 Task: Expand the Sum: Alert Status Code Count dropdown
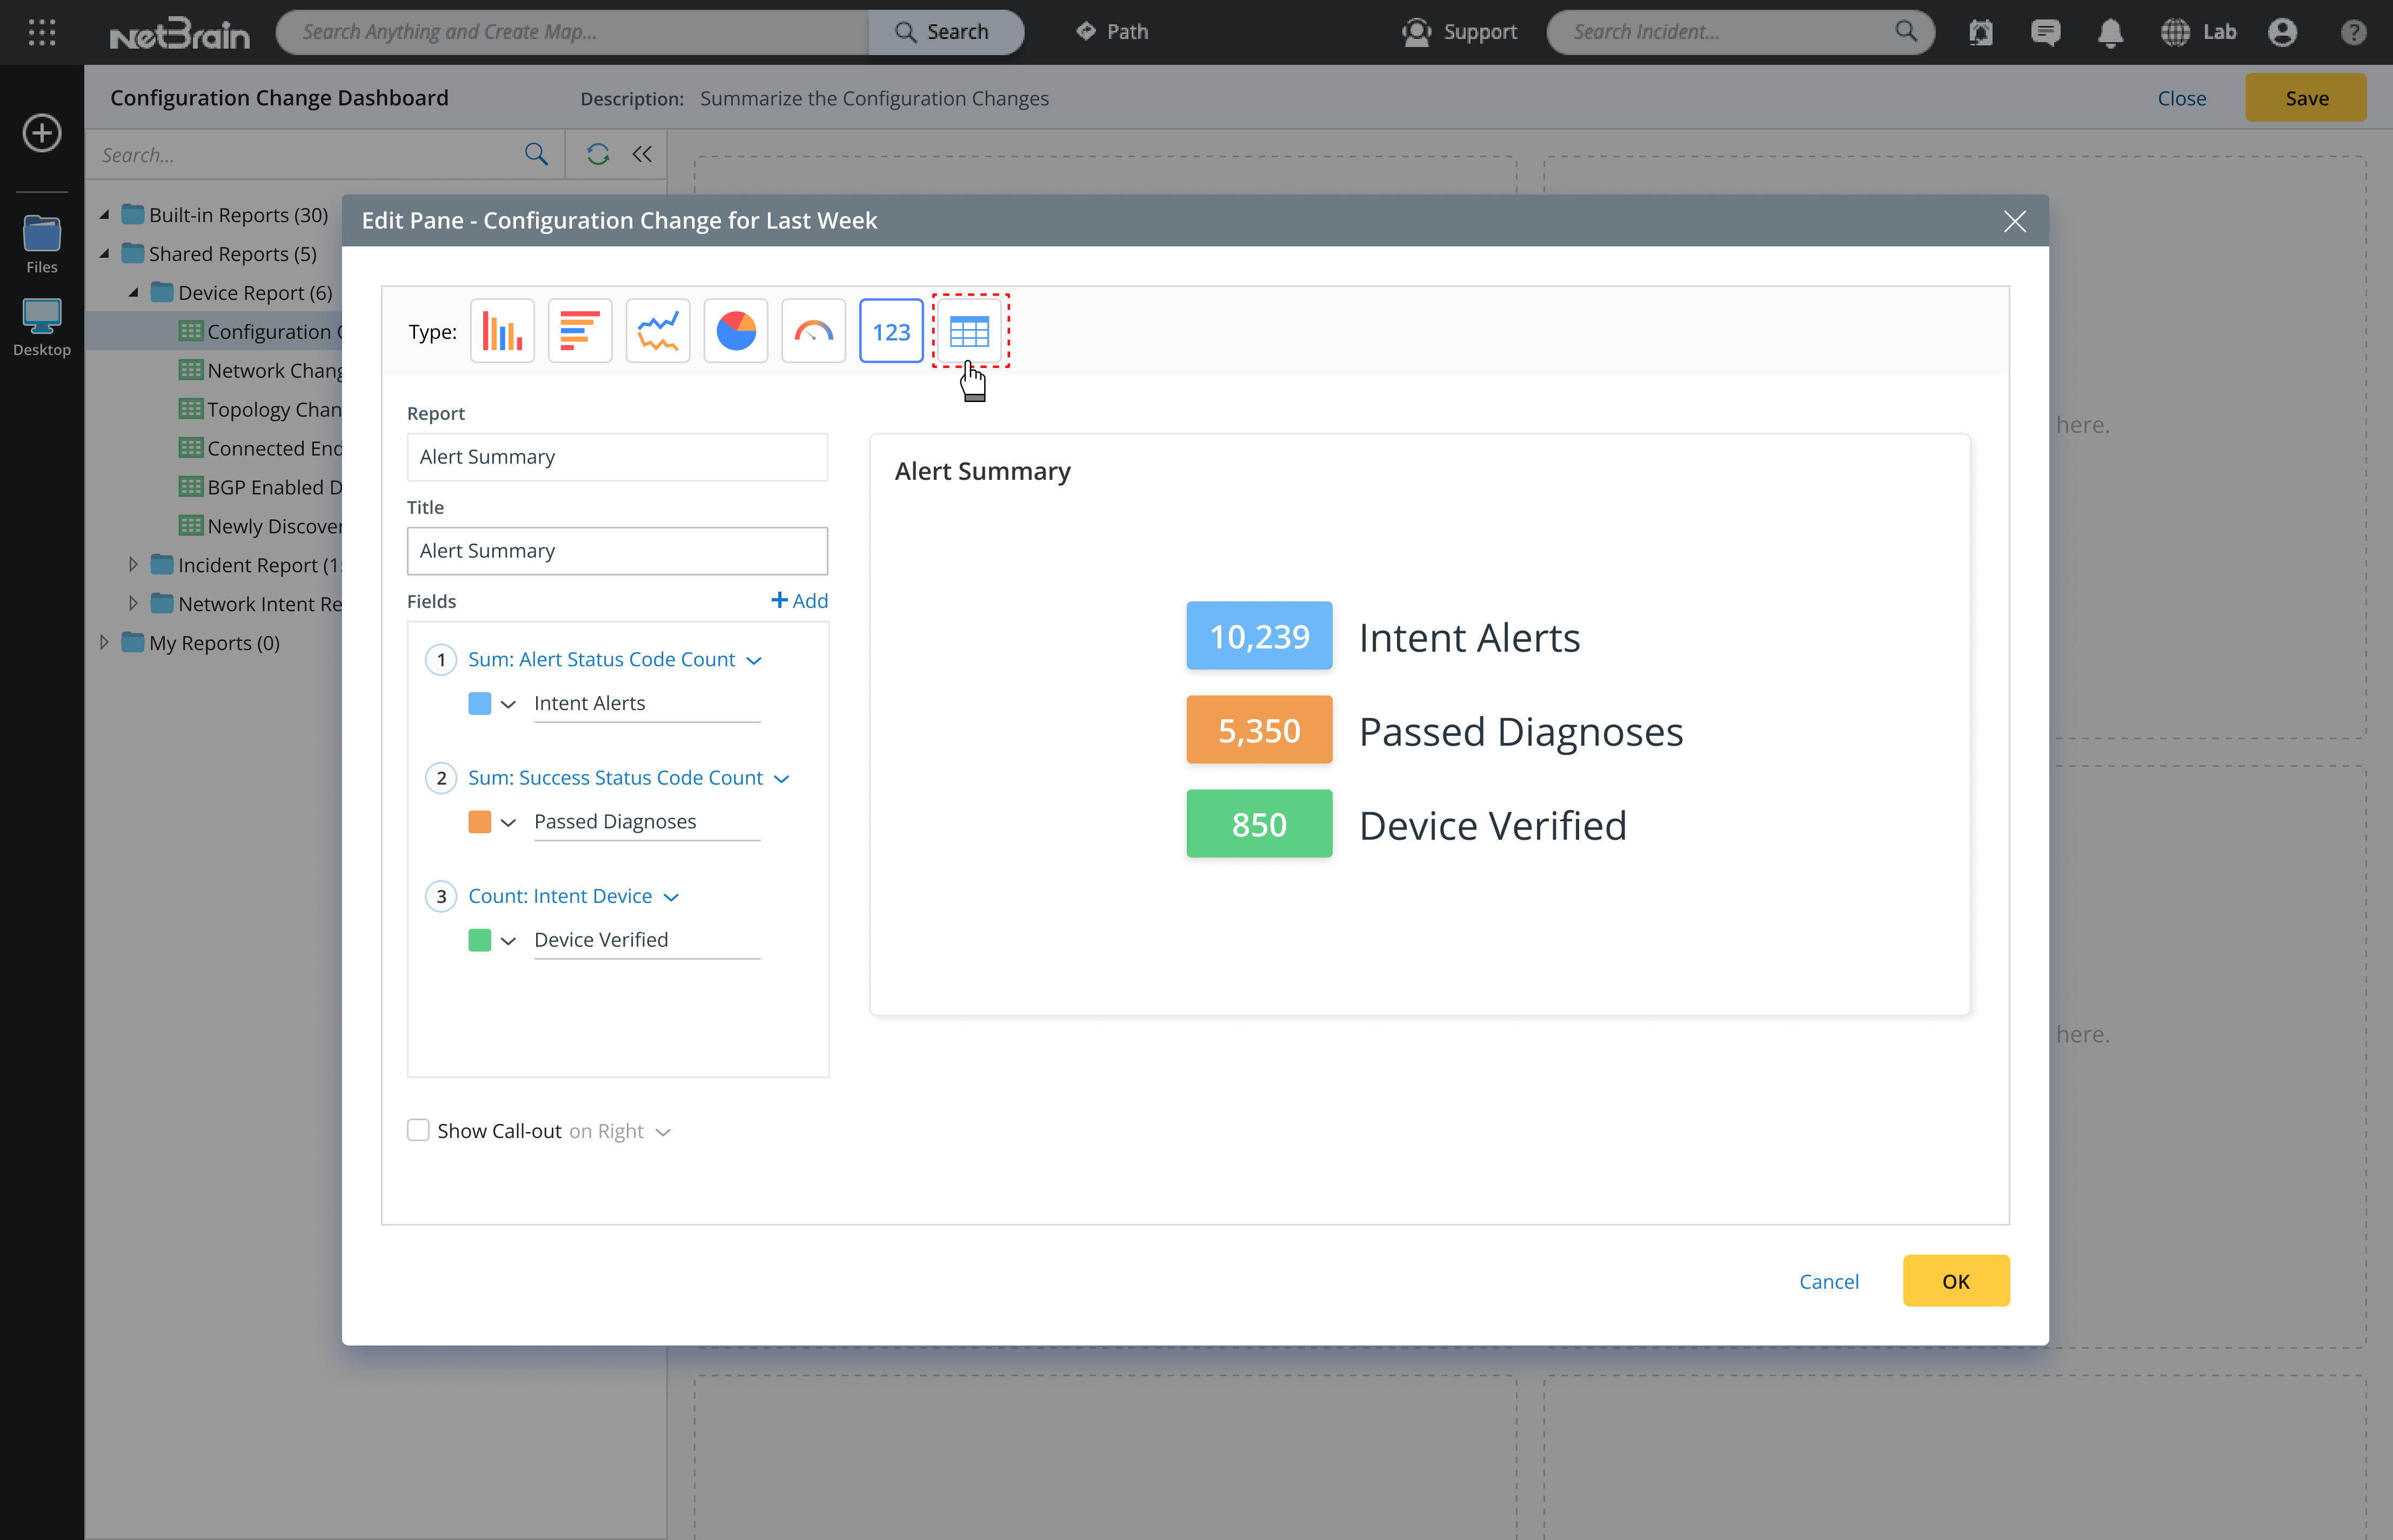[754, 660]
